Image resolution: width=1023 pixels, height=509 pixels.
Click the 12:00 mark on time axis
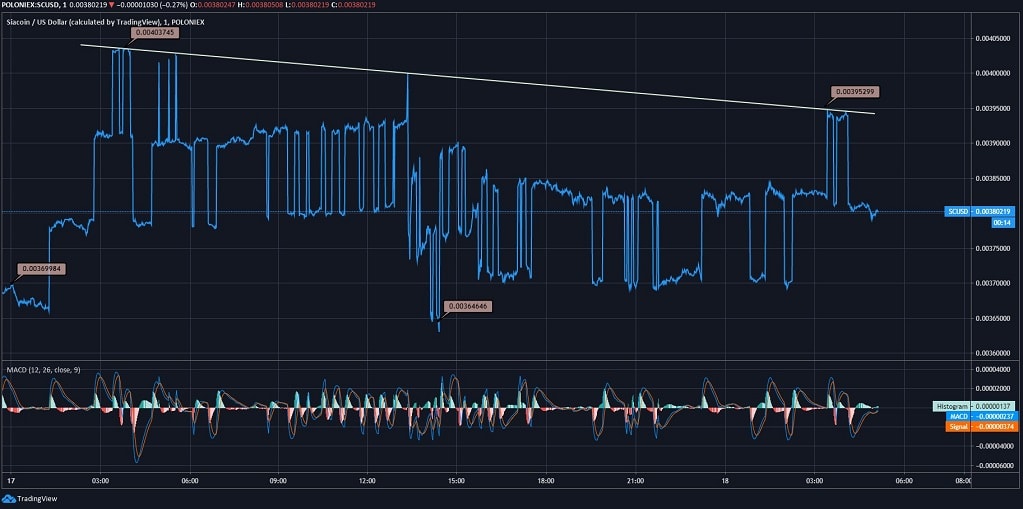click(367, 481)
